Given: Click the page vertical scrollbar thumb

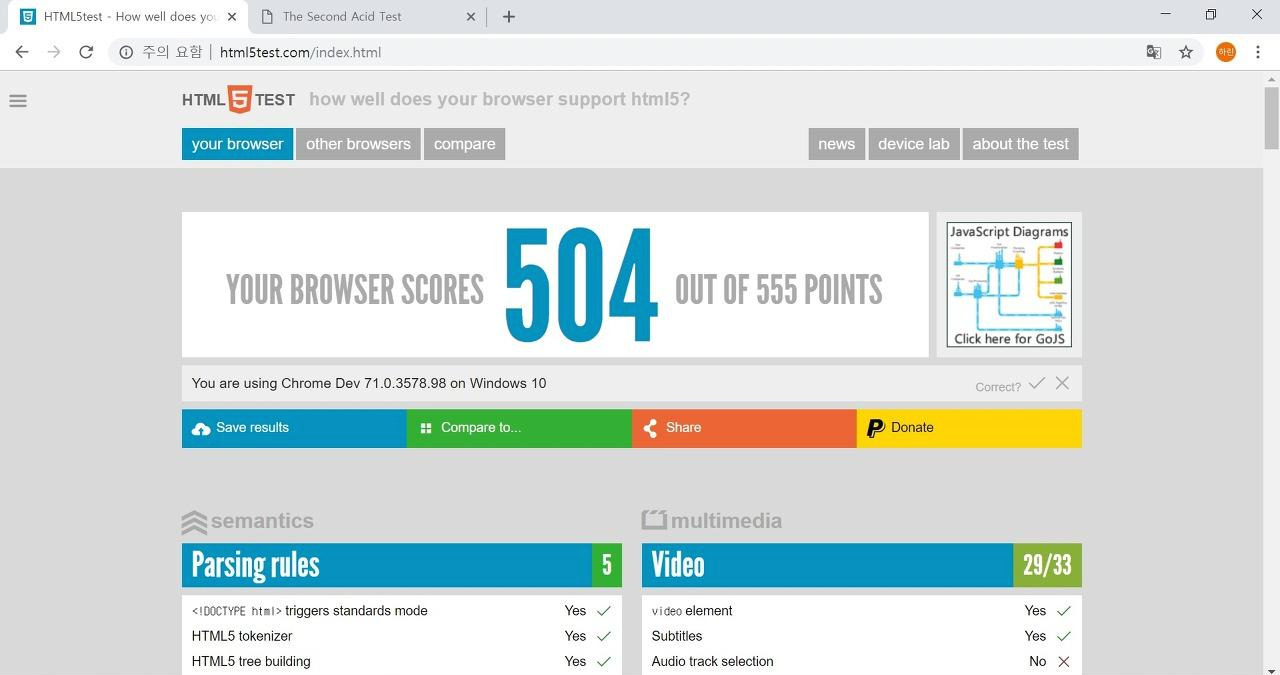Looking at the screenshot, I should [1271, 118].
